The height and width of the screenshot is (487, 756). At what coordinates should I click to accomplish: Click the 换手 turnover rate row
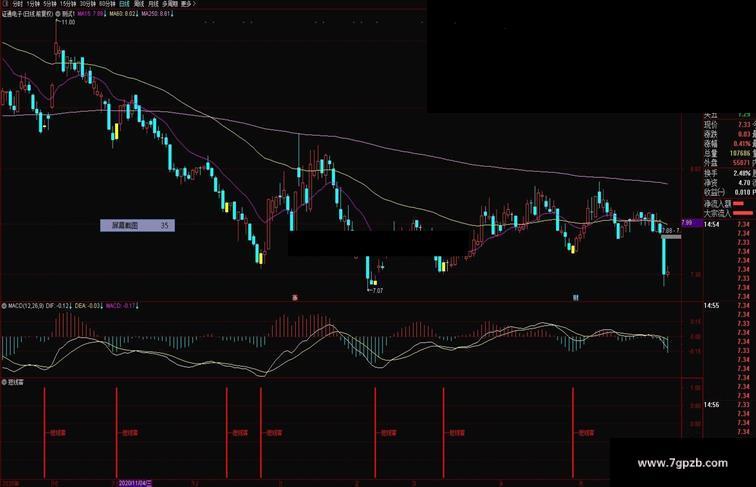(728, 173)
